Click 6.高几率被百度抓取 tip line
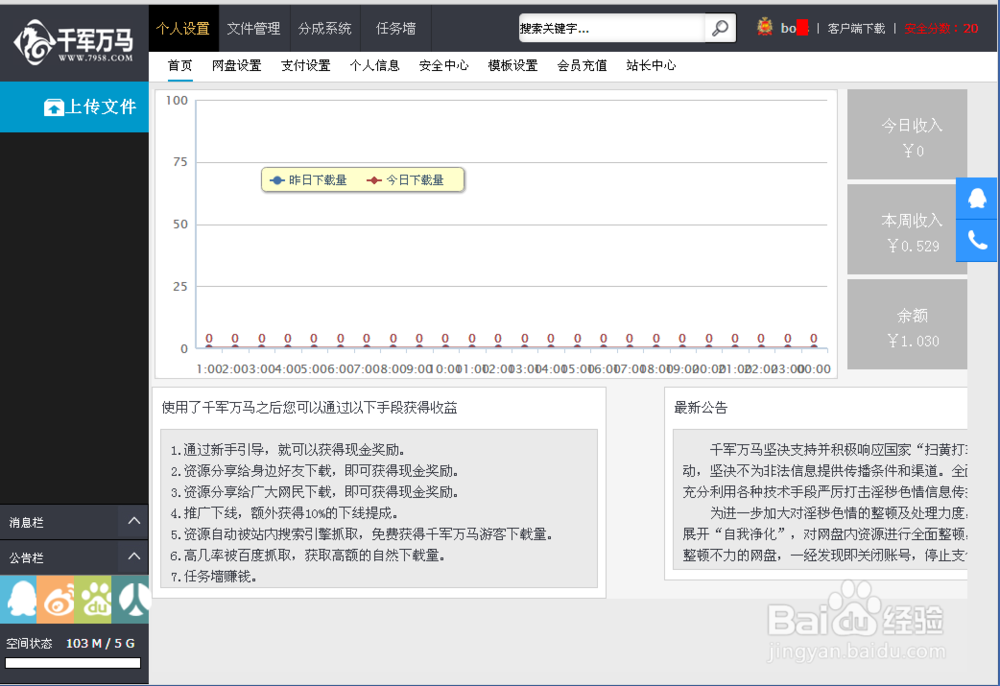Image resolution: width=1000 pixels, height=686 pixels. (307, 556)
